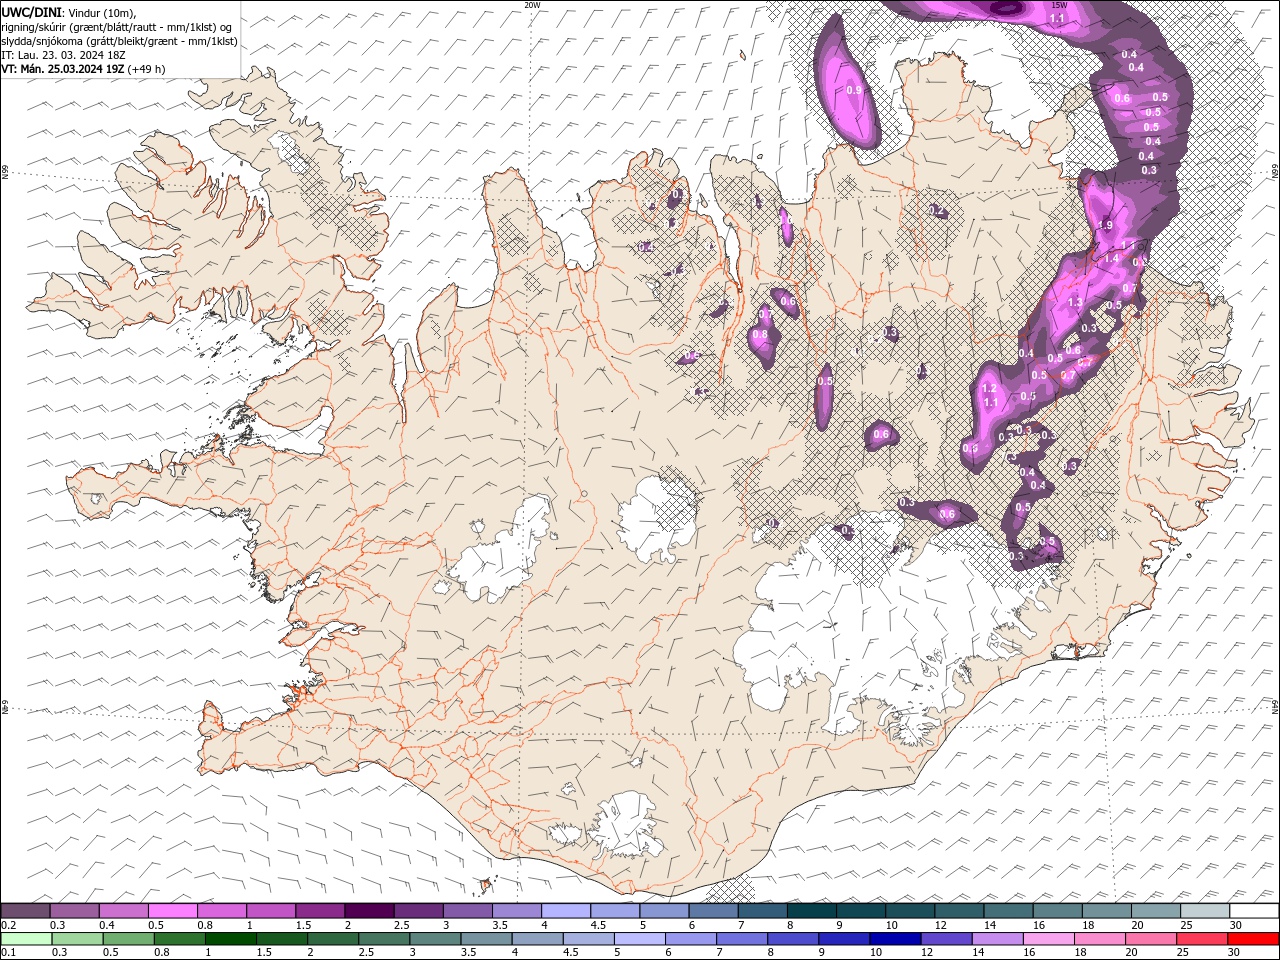The width and height of the screenshot is (1280, 960).
Task: Click 'slydda/snjókoma' description line
Action: [x=119, y=41]
